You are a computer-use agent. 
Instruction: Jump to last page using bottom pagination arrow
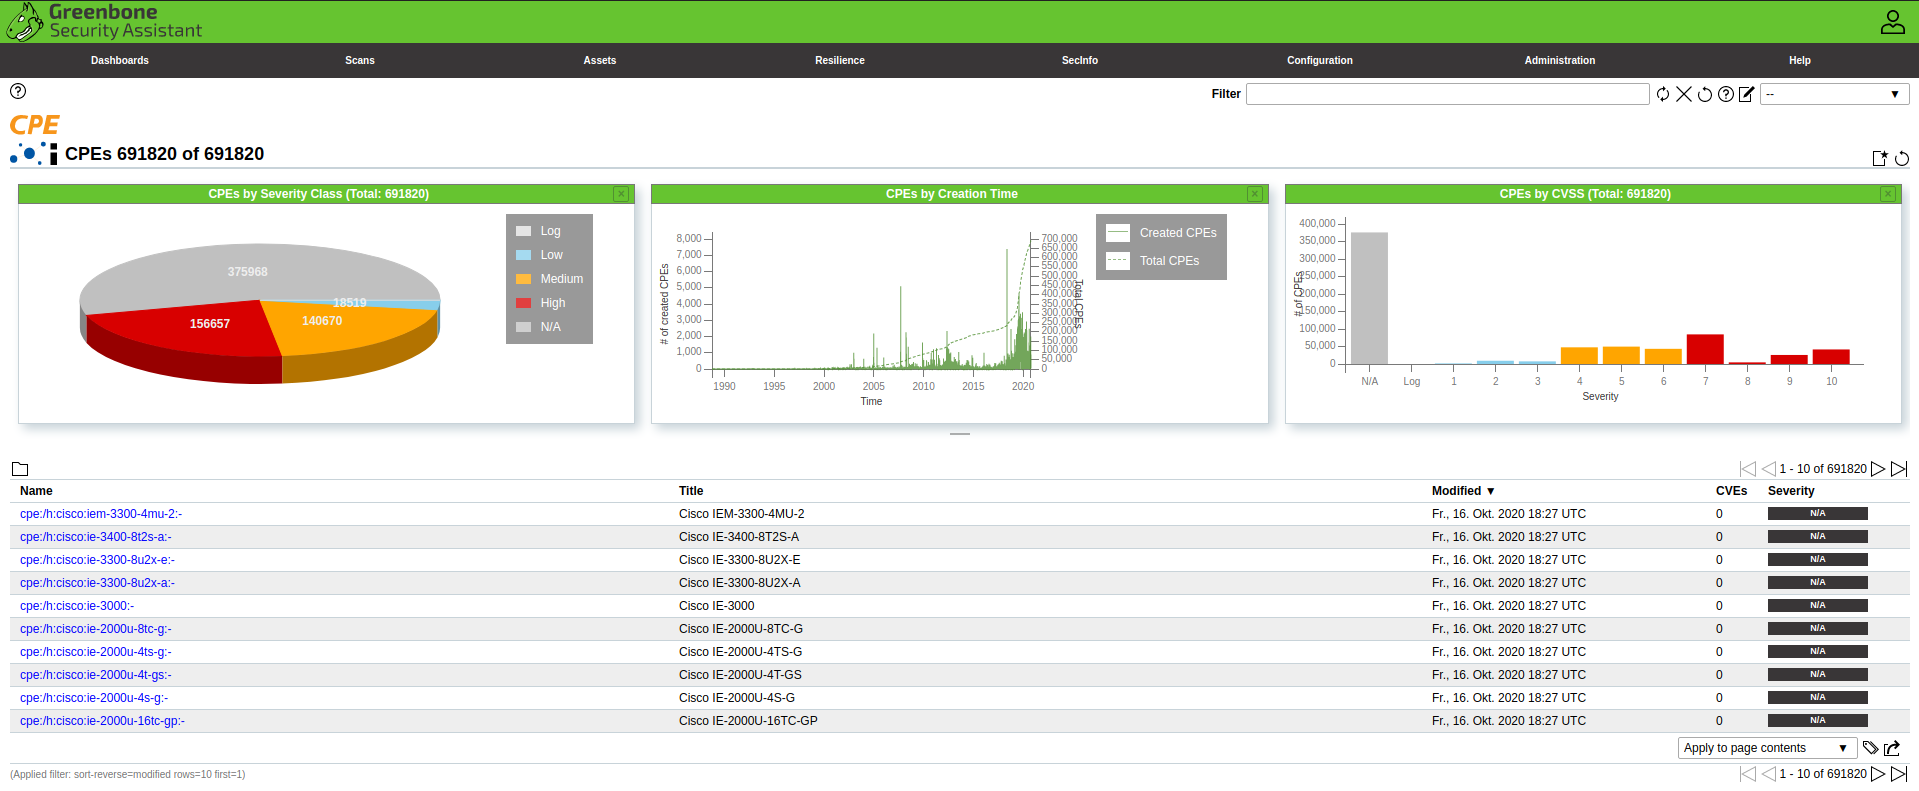click(x=1899, y=774)
